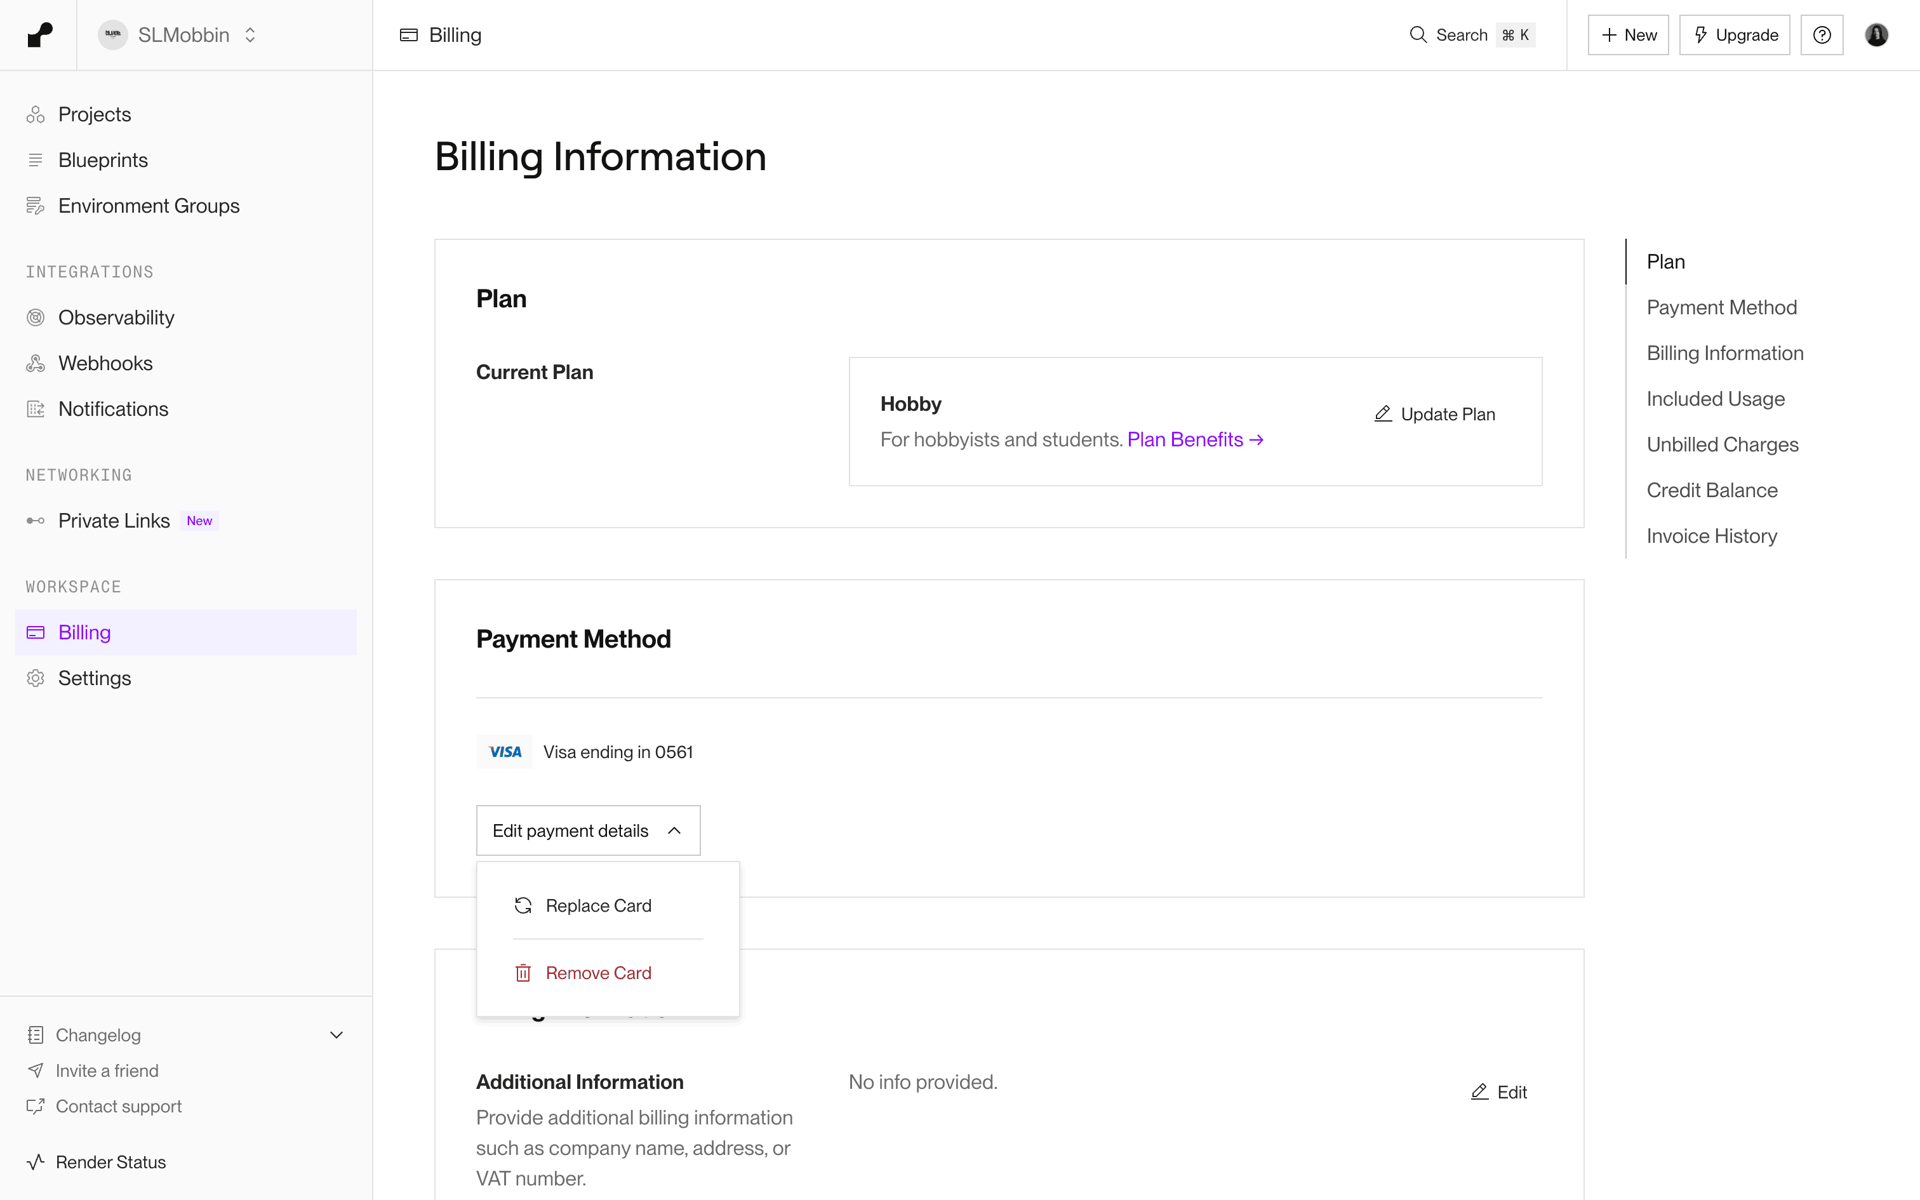
Task: Click the Visa card logo
Action: coord(505,752)
